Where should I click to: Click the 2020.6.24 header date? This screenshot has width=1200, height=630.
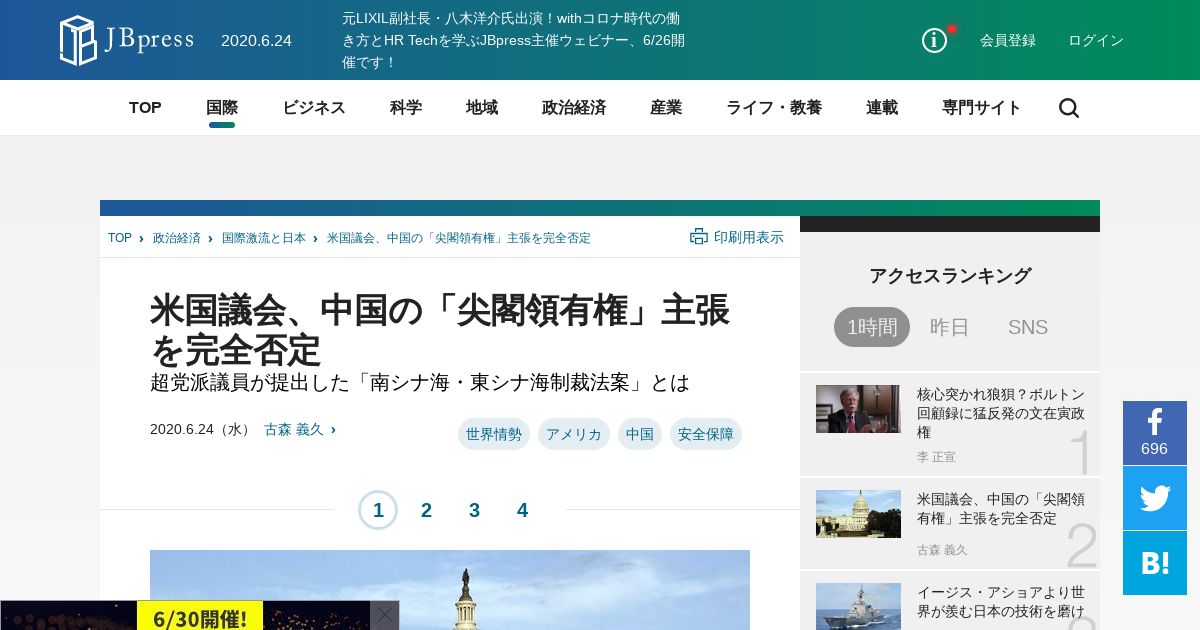[256, 41]
